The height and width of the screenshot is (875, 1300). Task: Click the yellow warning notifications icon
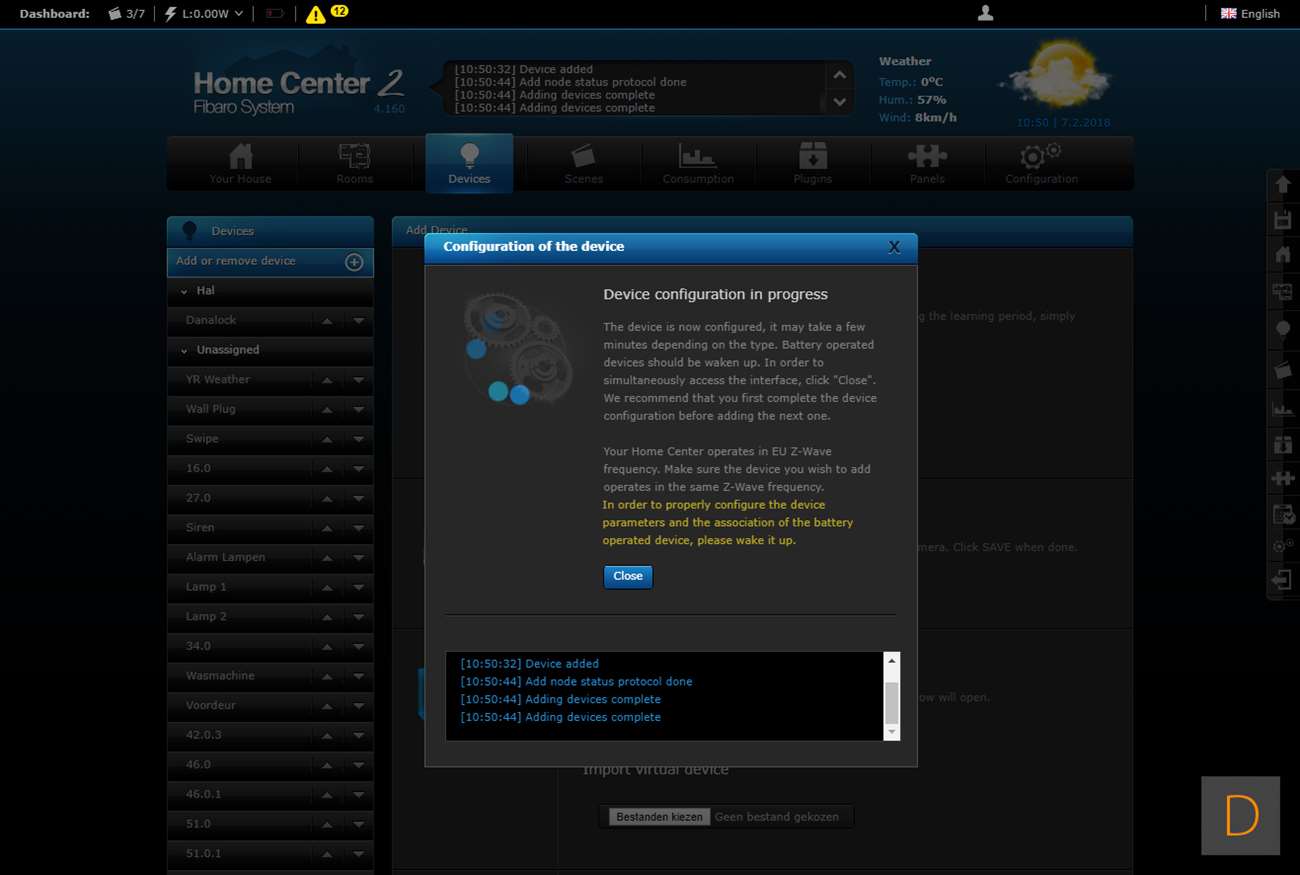pos(316,14)
